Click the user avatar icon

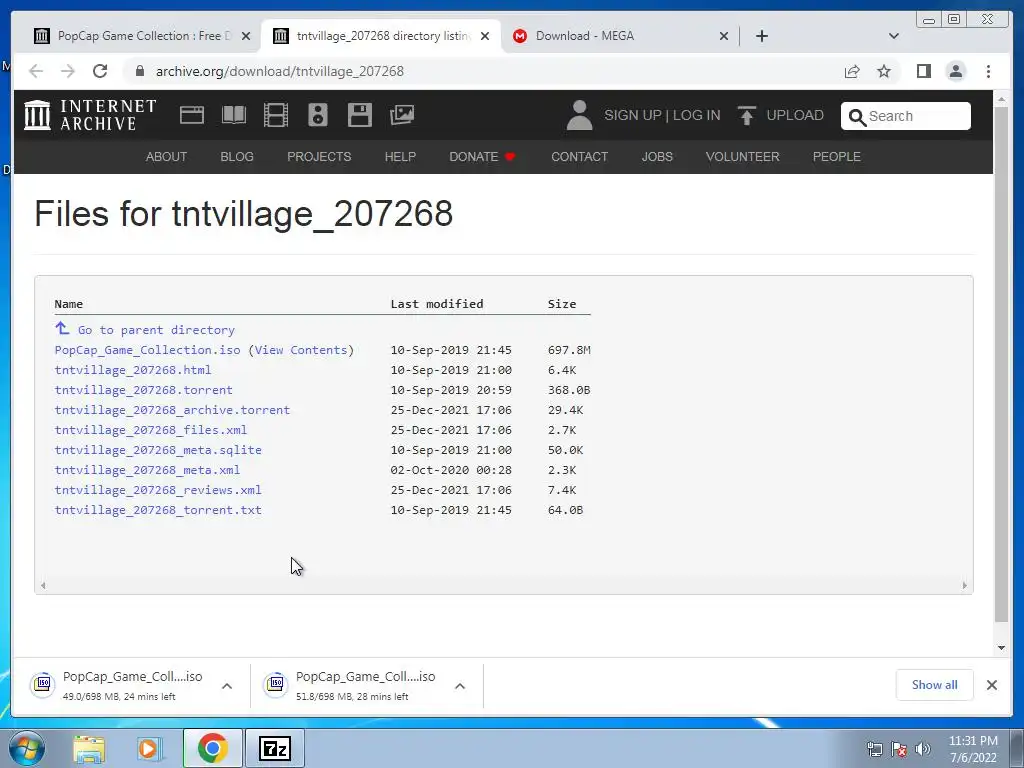coord(579,115)
